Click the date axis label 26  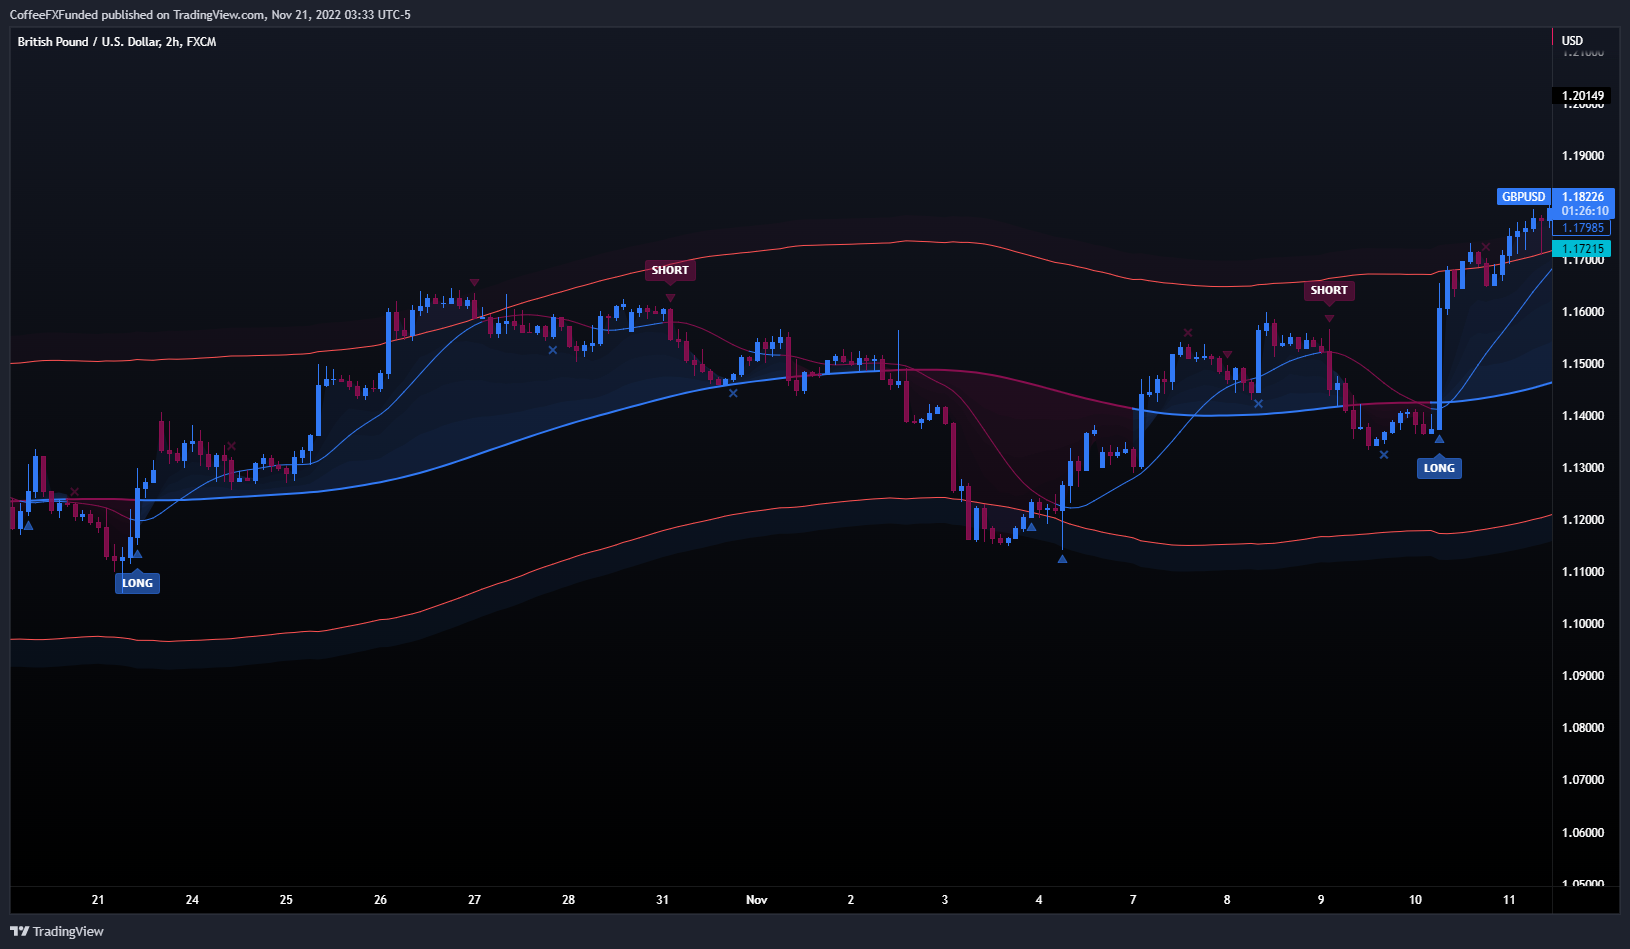[380, 900]
